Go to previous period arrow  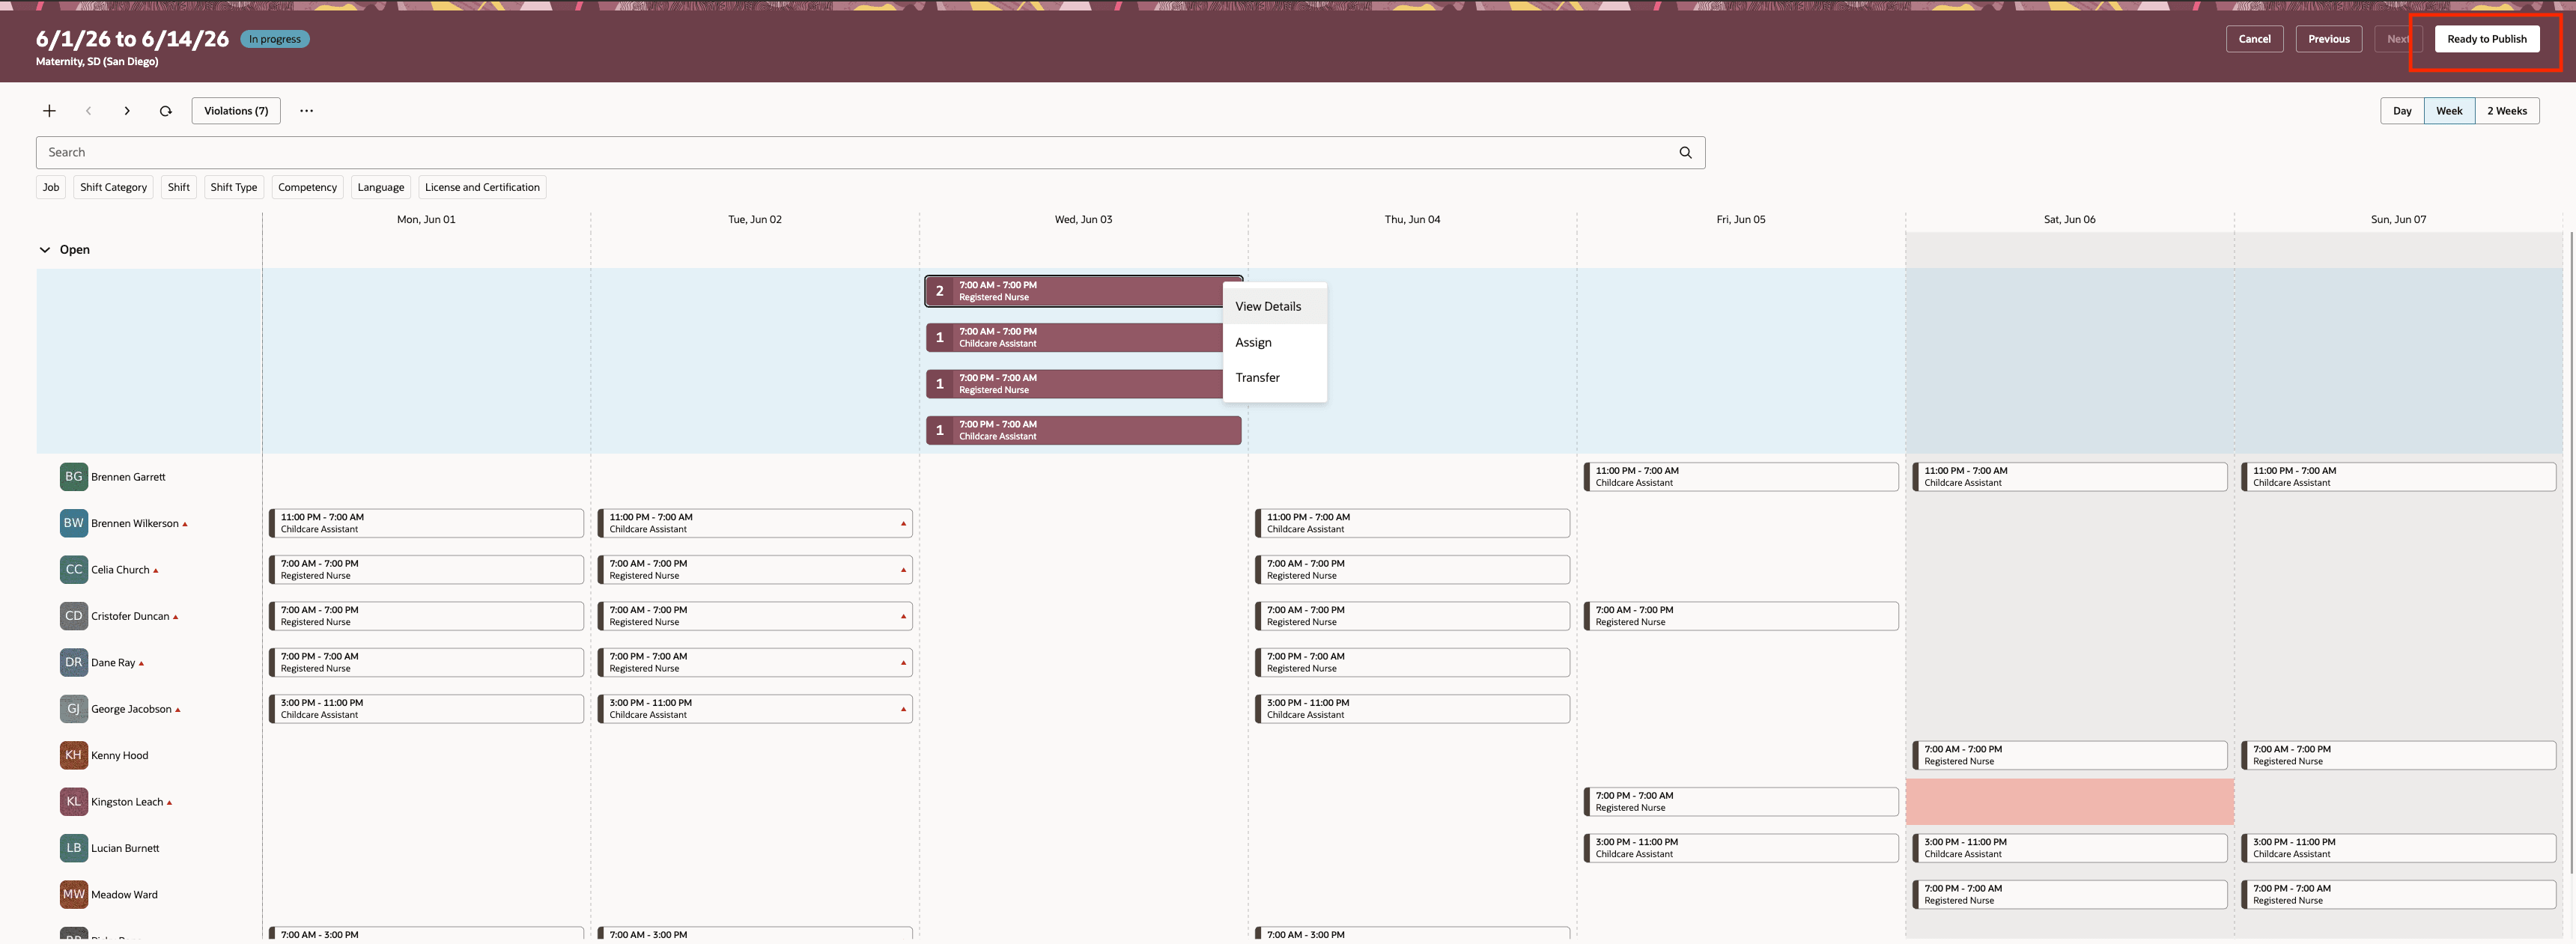(x=88, y=111)
